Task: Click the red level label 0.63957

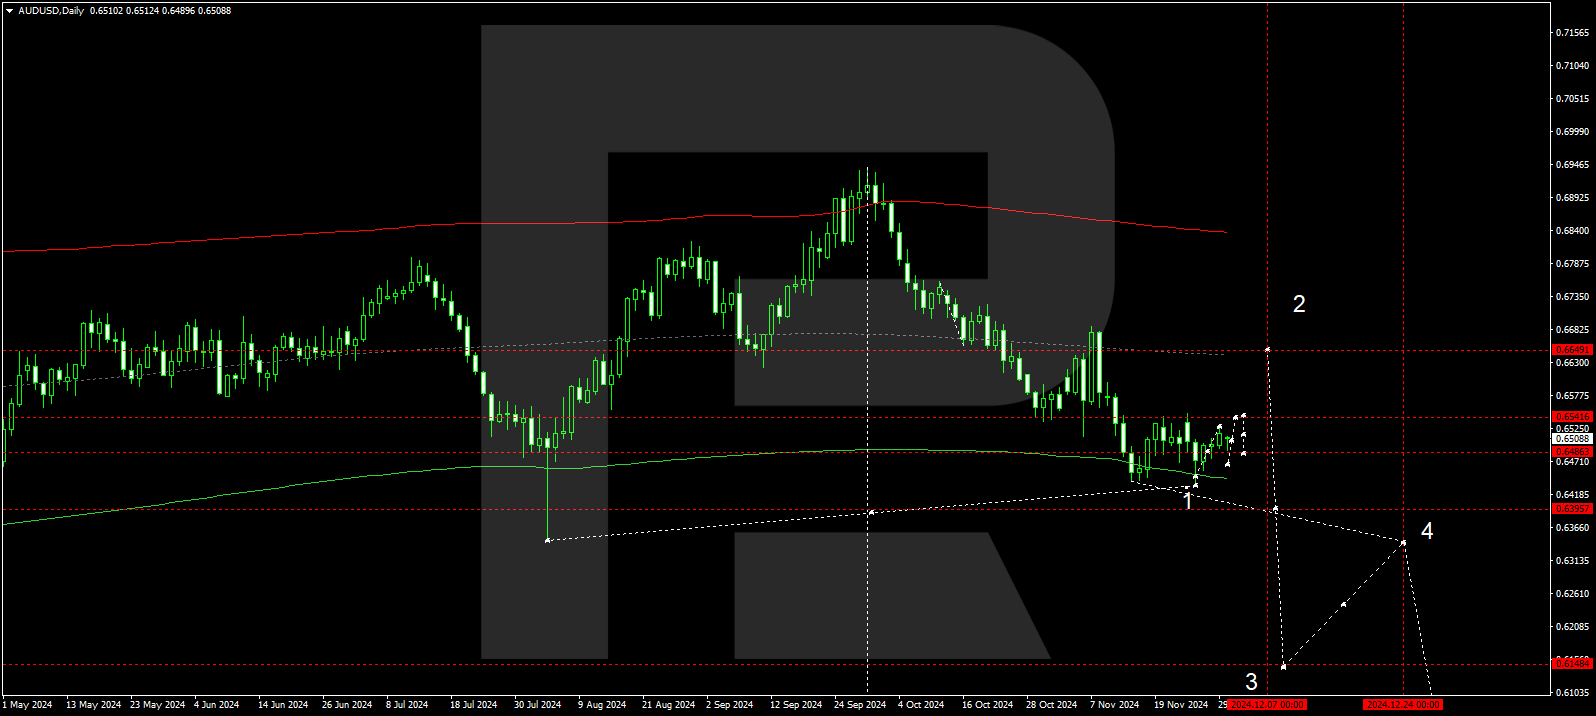Action: 1571,509
